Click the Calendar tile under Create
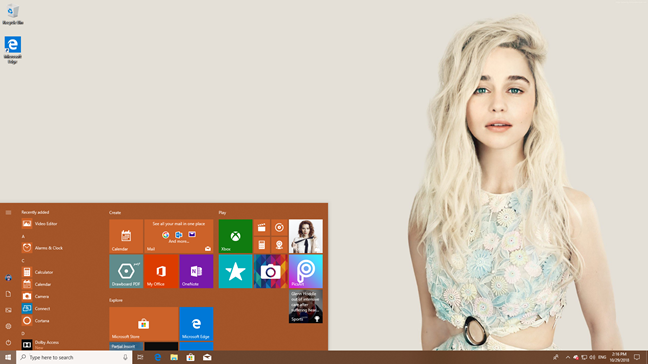Image resolution: width=648 pixels, height=364 pixels. tap(126, 236)
